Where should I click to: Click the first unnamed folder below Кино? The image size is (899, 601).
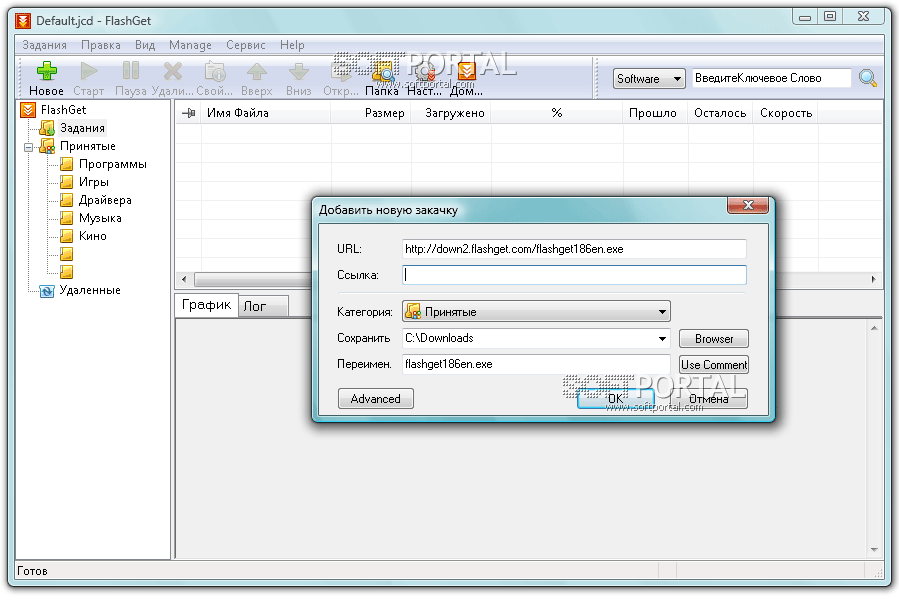click(67, 253)
